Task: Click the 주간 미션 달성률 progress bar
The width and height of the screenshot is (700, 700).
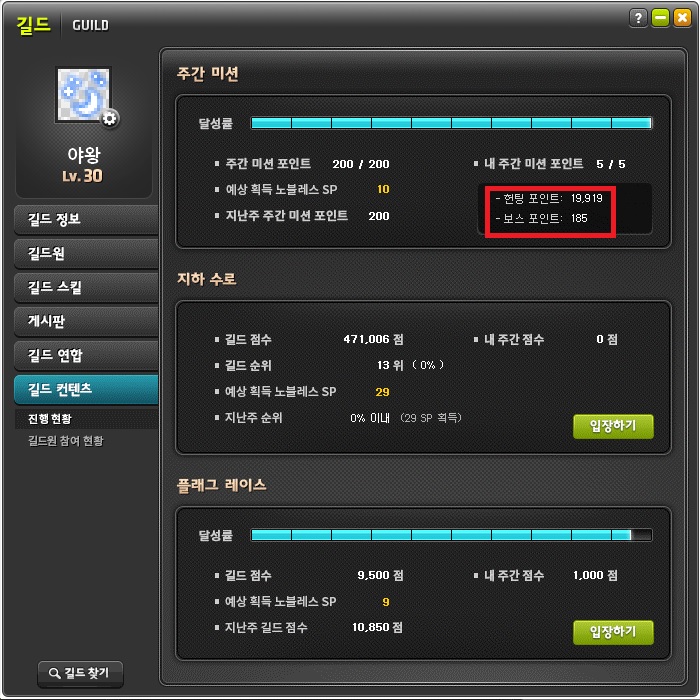Action: click(x=451, y=123)
